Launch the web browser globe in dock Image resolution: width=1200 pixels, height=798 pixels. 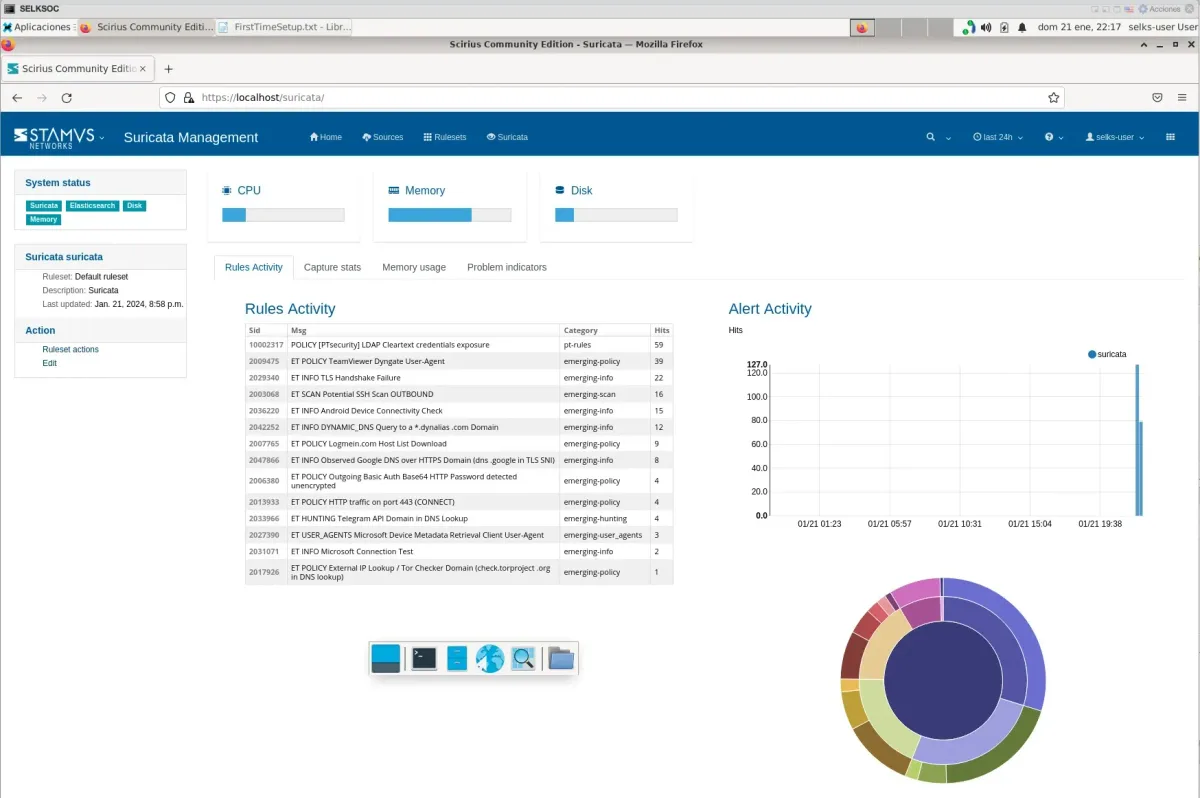click(x=489, y=658)
